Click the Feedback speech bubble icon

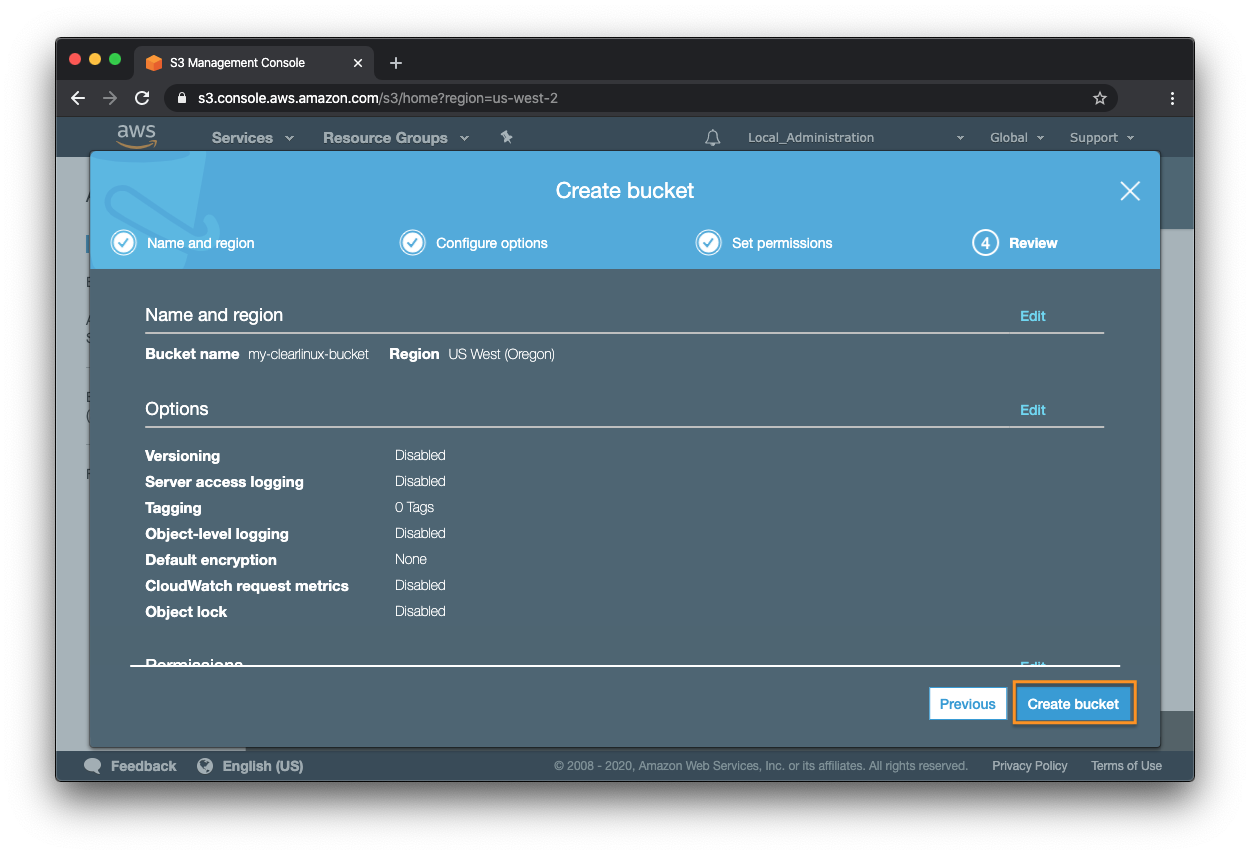(x=93, y=766)
